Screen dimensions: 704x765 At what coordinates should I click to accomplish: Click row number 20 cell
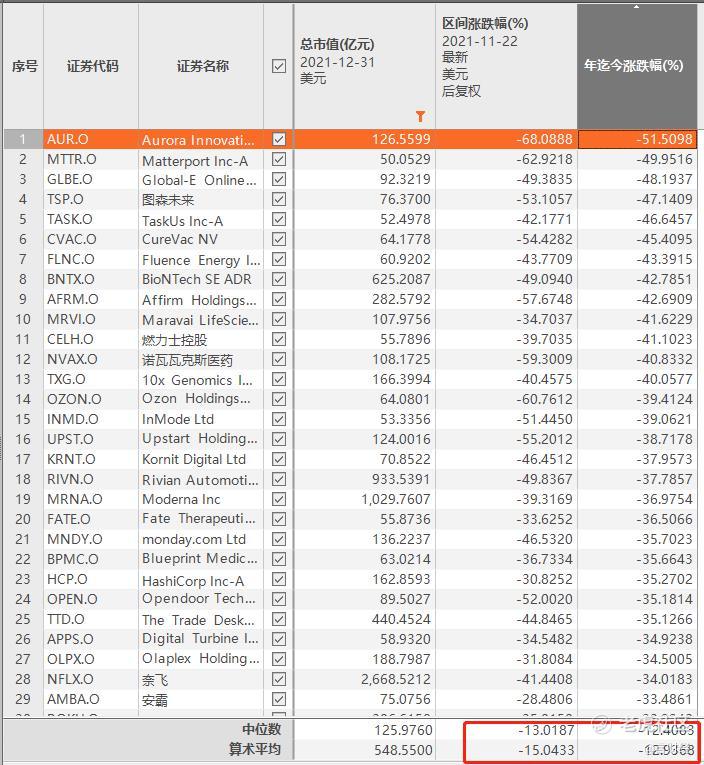tap(23, 519)
